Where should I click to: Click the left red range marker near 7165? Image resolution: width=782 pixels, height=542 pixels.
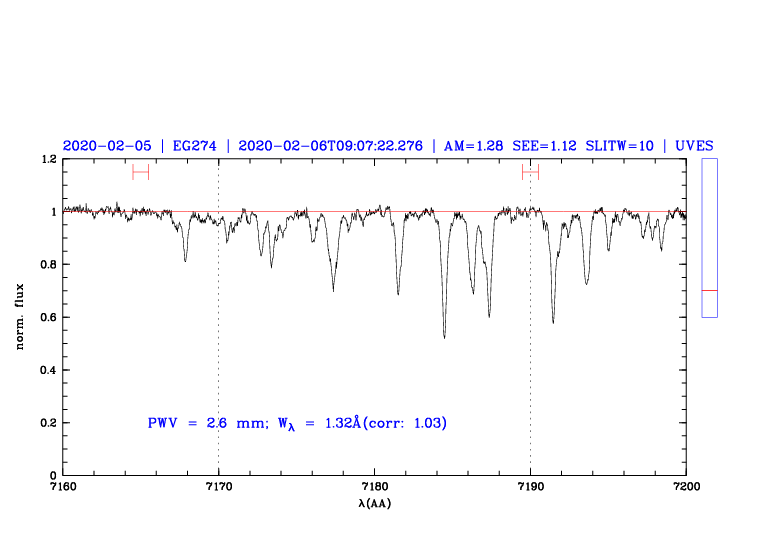[140, 172]
